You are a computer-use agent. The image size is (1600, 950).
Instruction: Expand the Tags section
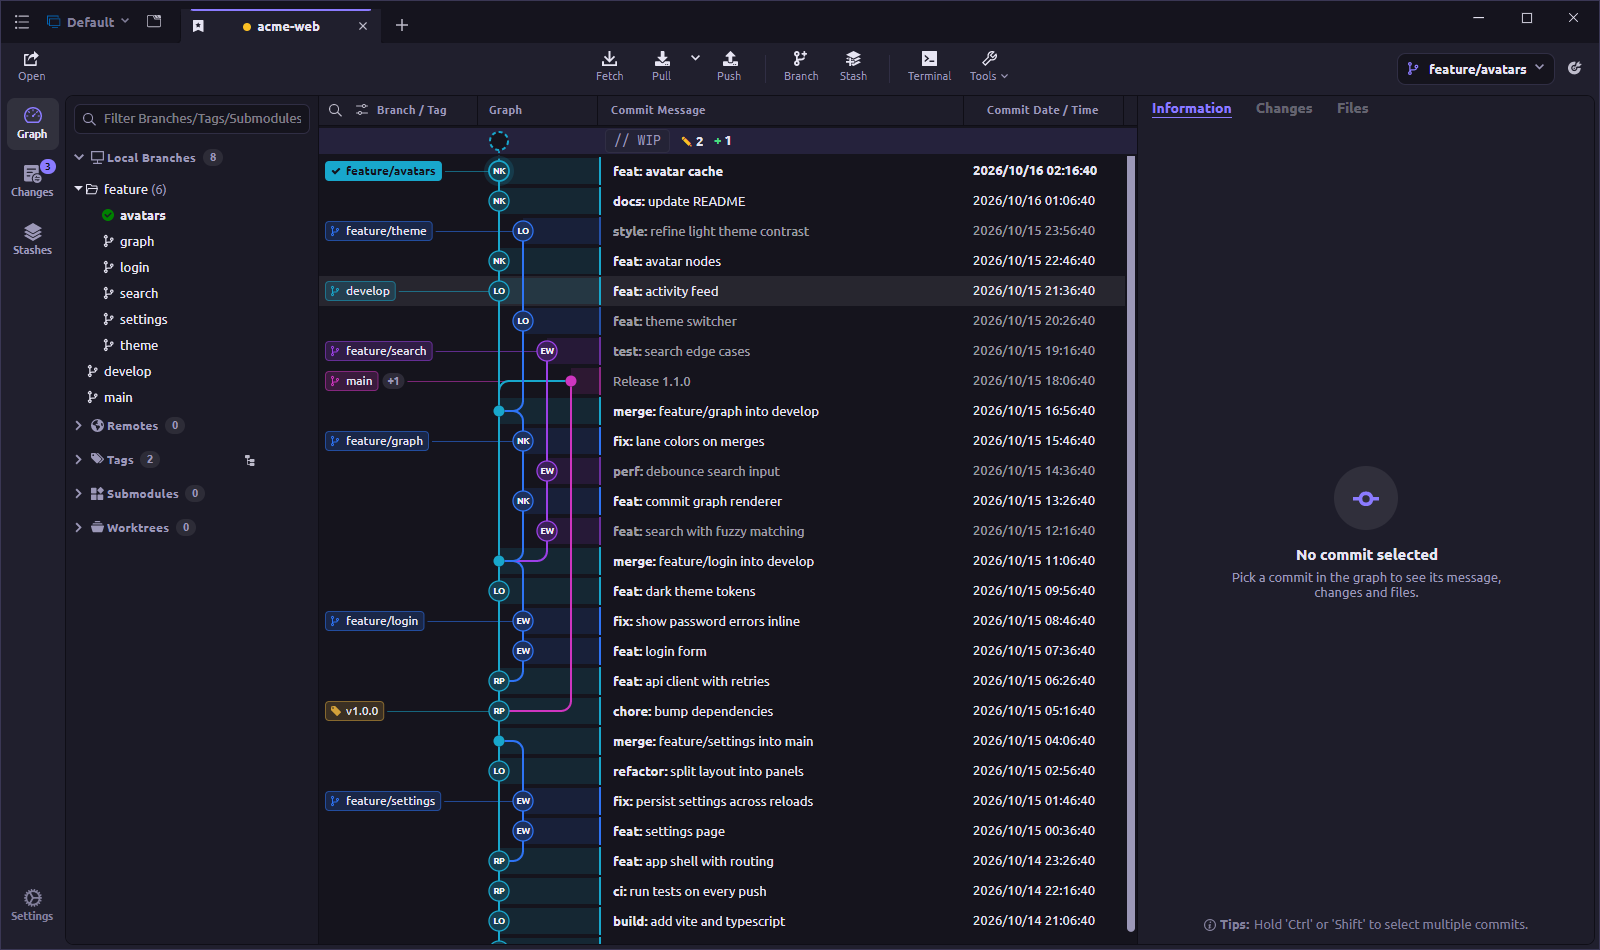pos(79,460)
